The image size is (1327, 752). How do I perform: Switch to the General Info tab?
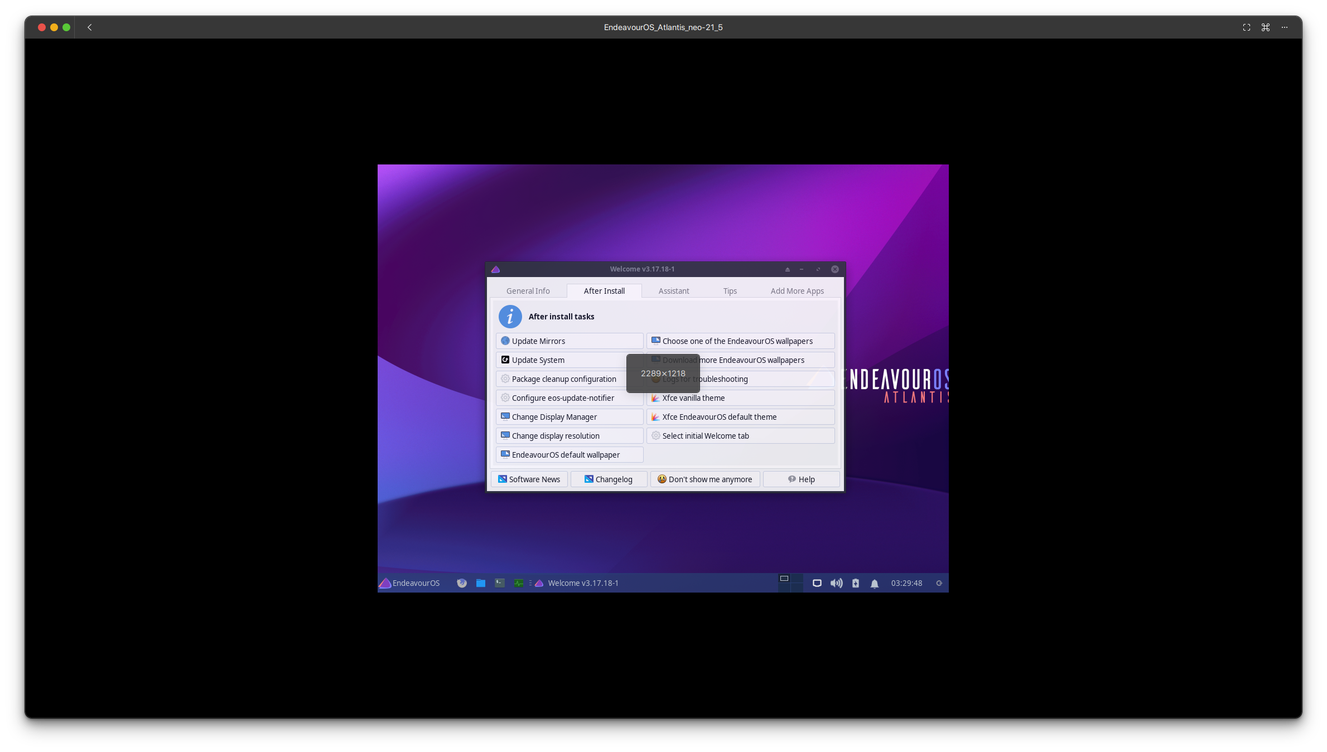point(528,291)
